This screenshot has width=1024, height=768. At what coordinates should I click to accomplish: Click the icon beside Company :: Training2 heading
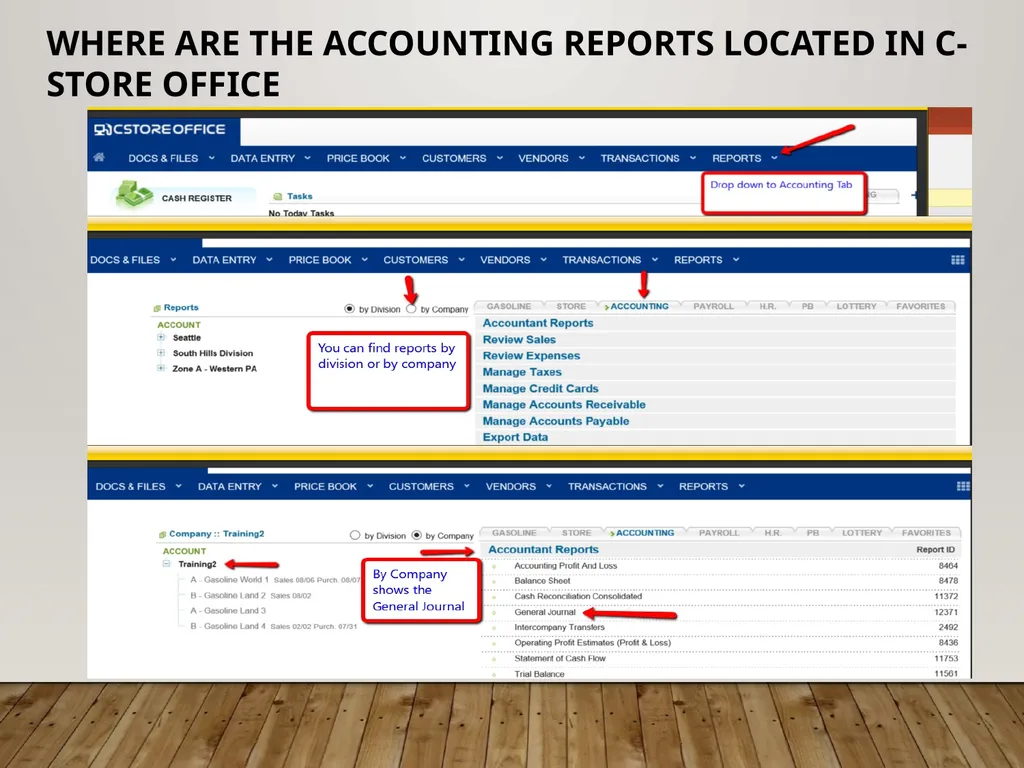[162, 534]
